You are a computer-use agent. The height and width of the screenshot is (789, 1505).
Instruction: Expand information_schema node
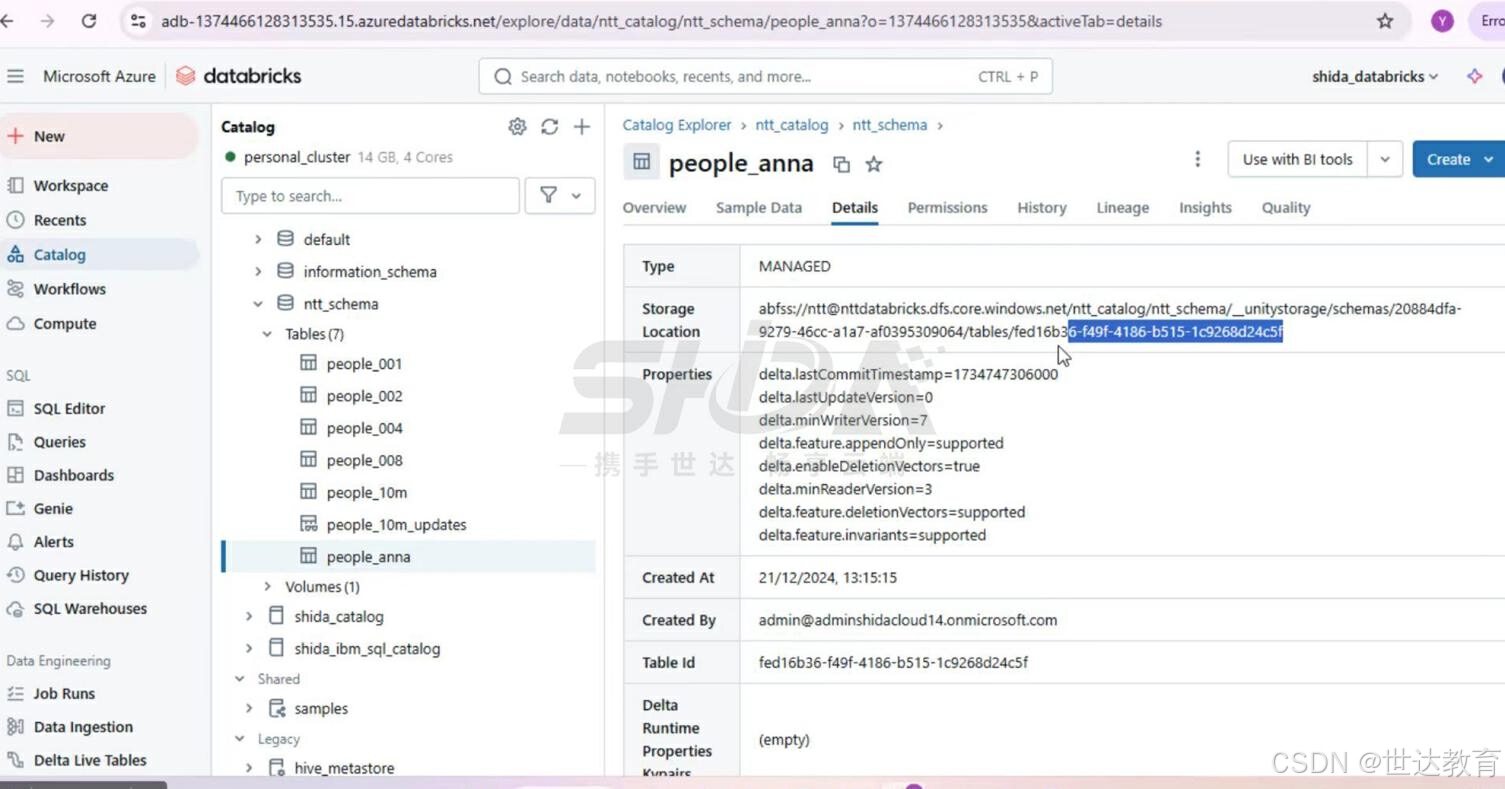point(258,272)
